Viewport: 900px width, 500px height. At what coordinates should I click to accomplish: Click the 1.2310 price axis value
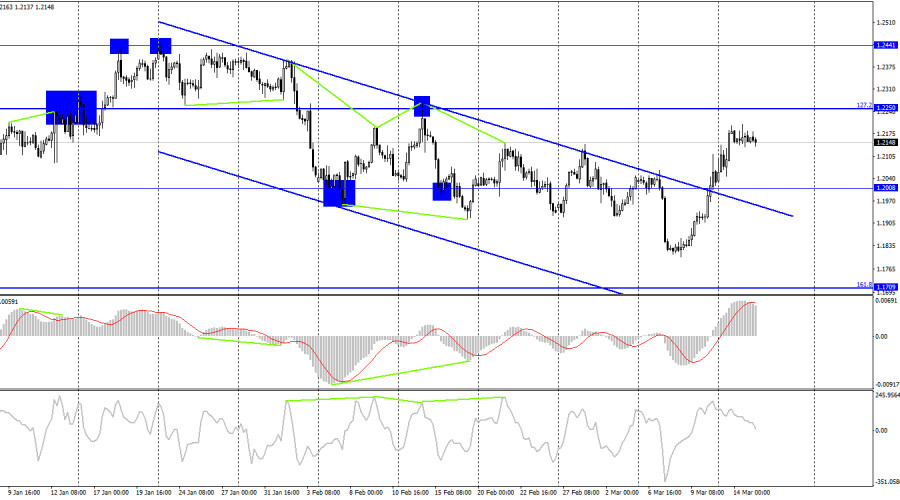(x=886, y=89)
